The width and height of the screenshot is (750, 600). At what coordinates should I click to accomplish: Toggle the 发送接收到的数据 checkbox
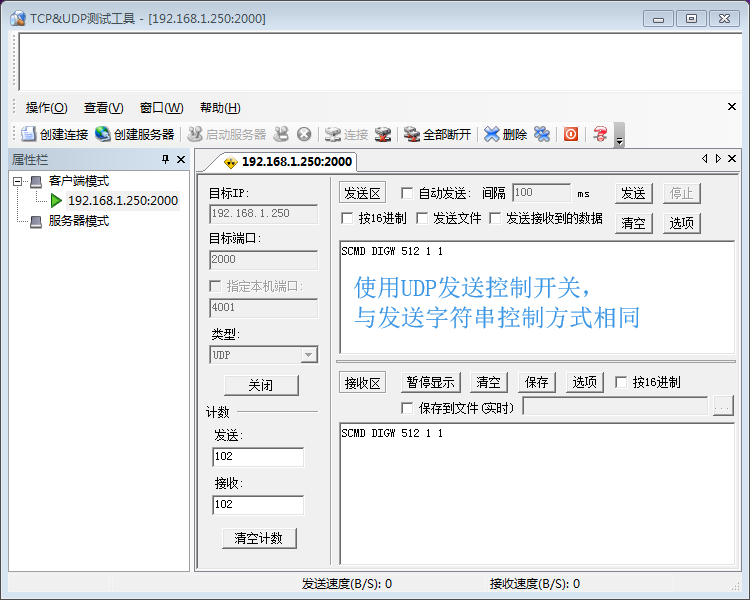click(495, 219)
